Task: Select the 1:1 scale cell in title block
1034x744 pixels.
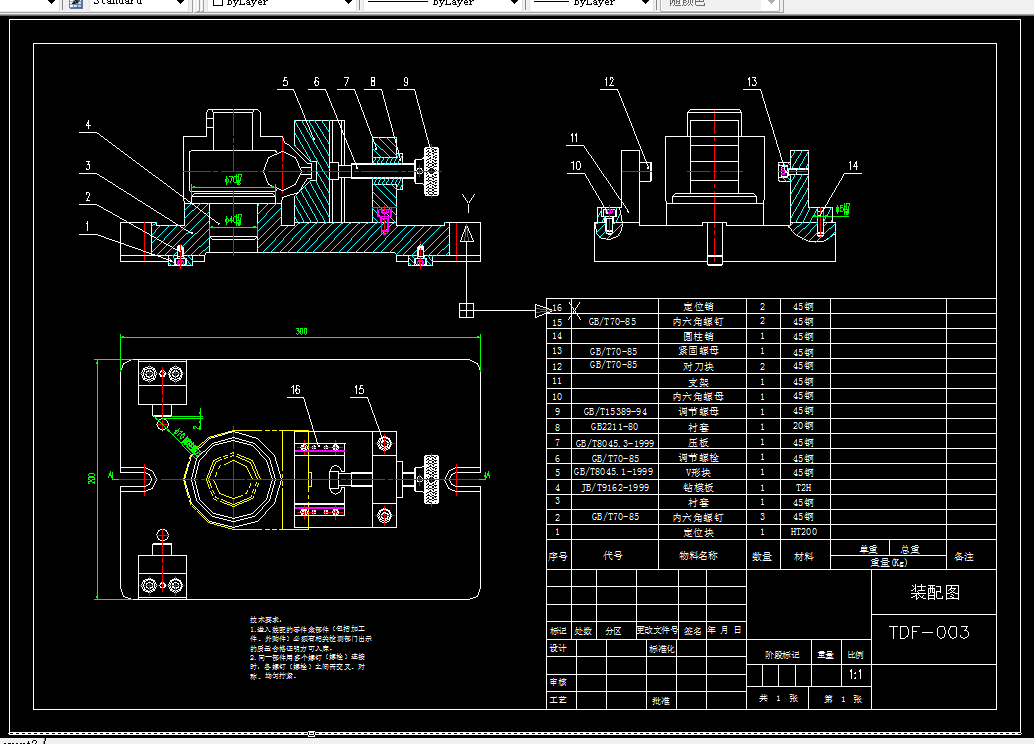Action: 855,676
